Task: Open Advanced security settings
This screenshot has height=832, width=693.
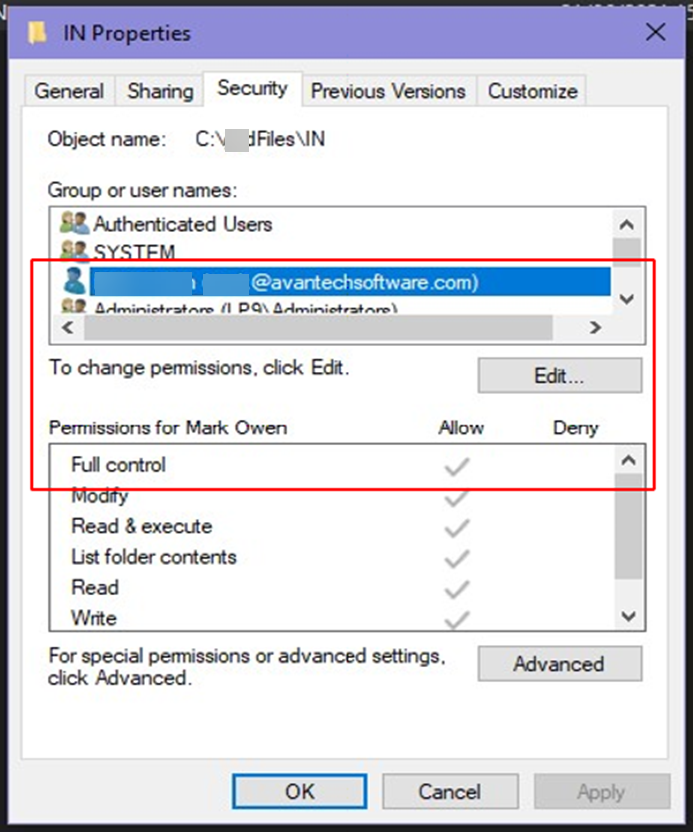Action: coord(559,664)
